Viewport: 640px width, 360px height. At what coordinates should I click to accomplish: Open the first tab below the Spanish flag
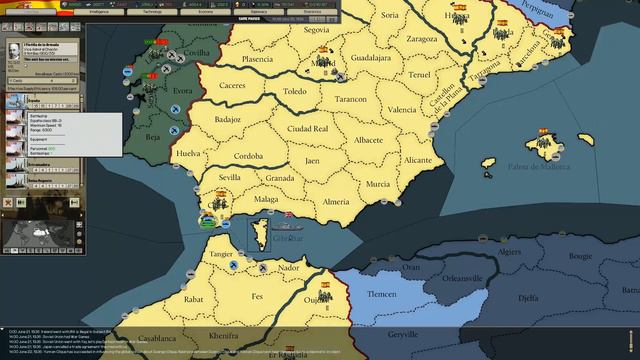31,12
